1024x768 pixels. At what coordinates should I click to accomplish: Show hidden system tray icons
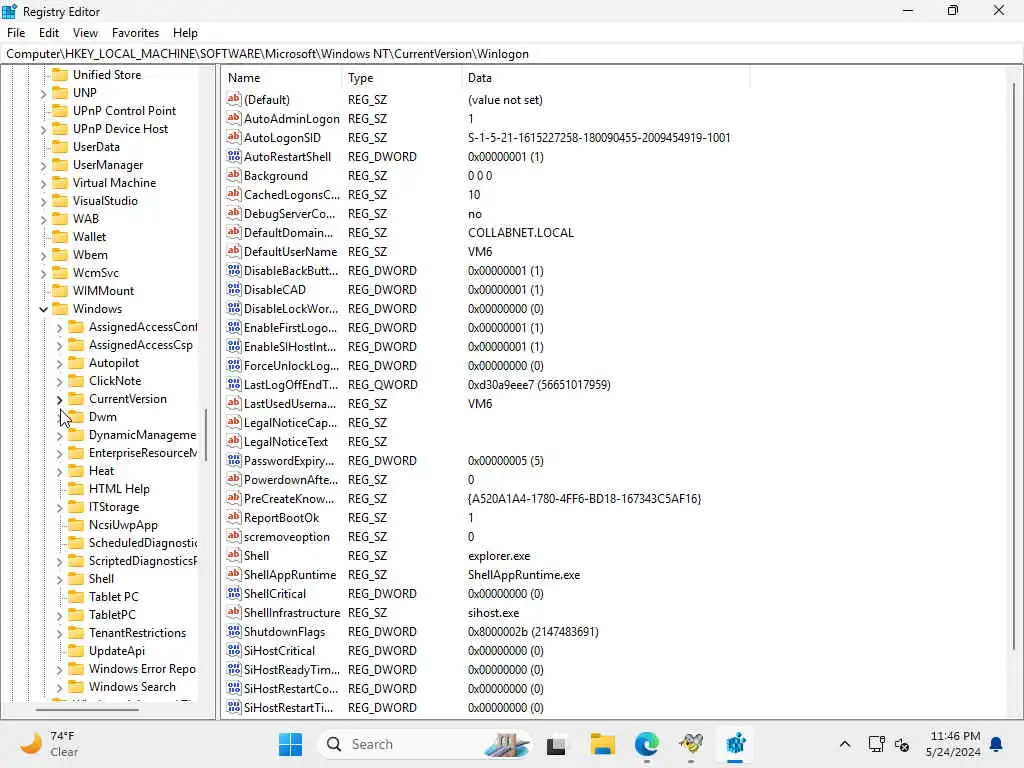[844, 744]
